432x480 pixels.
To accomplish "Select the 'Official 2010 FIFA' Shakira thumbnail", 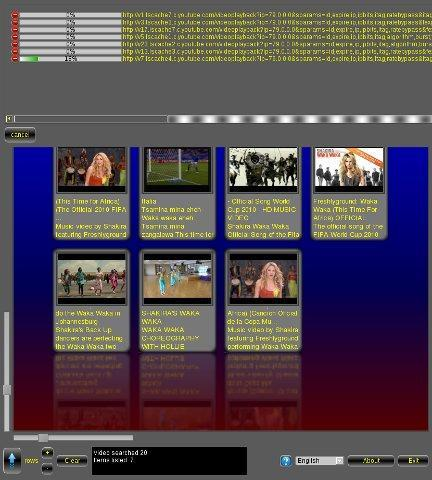I will [x=92, y=170].
